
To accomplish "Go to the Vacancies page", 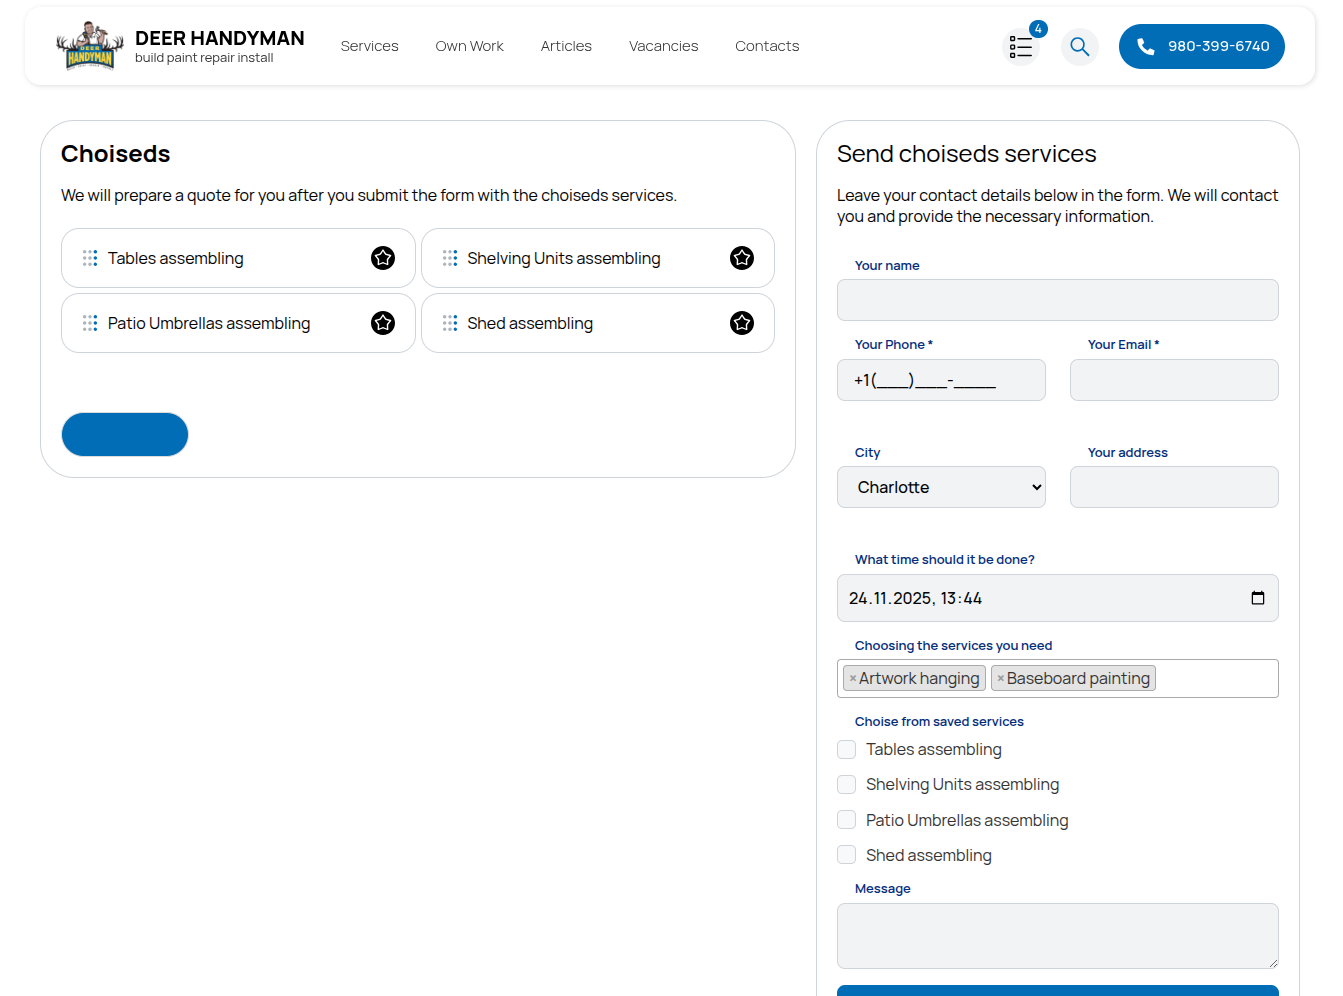I will pyautogui.click(x=663, y=46).
